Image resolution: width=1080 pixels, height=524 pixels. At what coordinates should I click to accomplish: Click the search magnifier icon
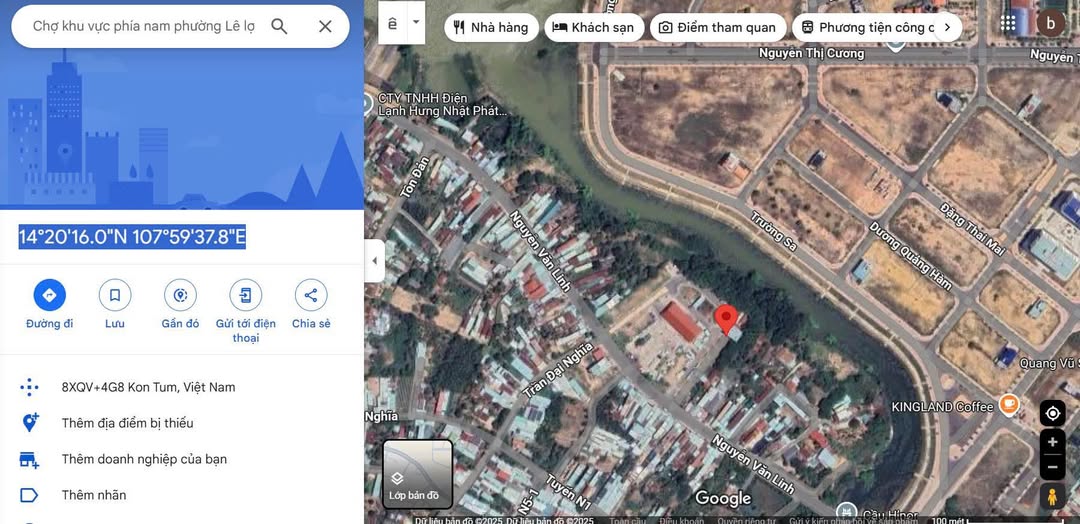280,27
